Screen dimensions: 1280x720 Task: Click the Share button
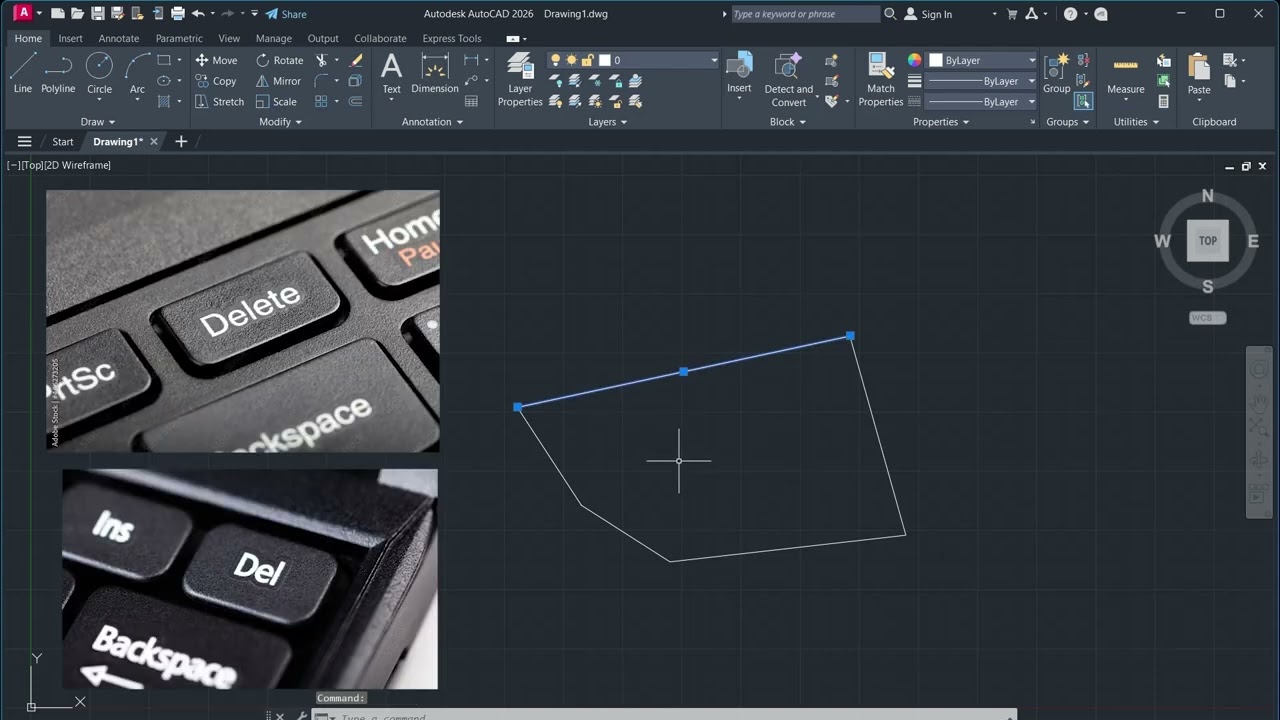pyautogui.click(x=286, y=14)
